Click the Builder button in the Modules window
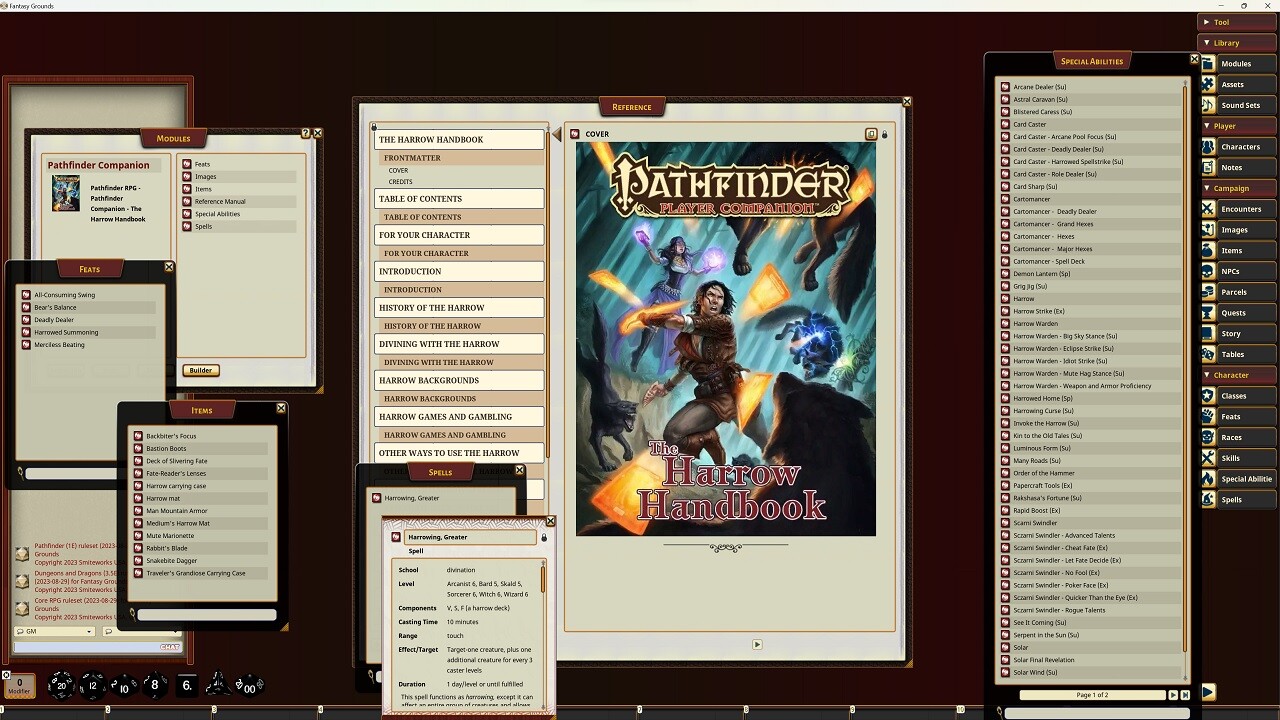Viewport: 1280px width, 720px height. [200, 370]
